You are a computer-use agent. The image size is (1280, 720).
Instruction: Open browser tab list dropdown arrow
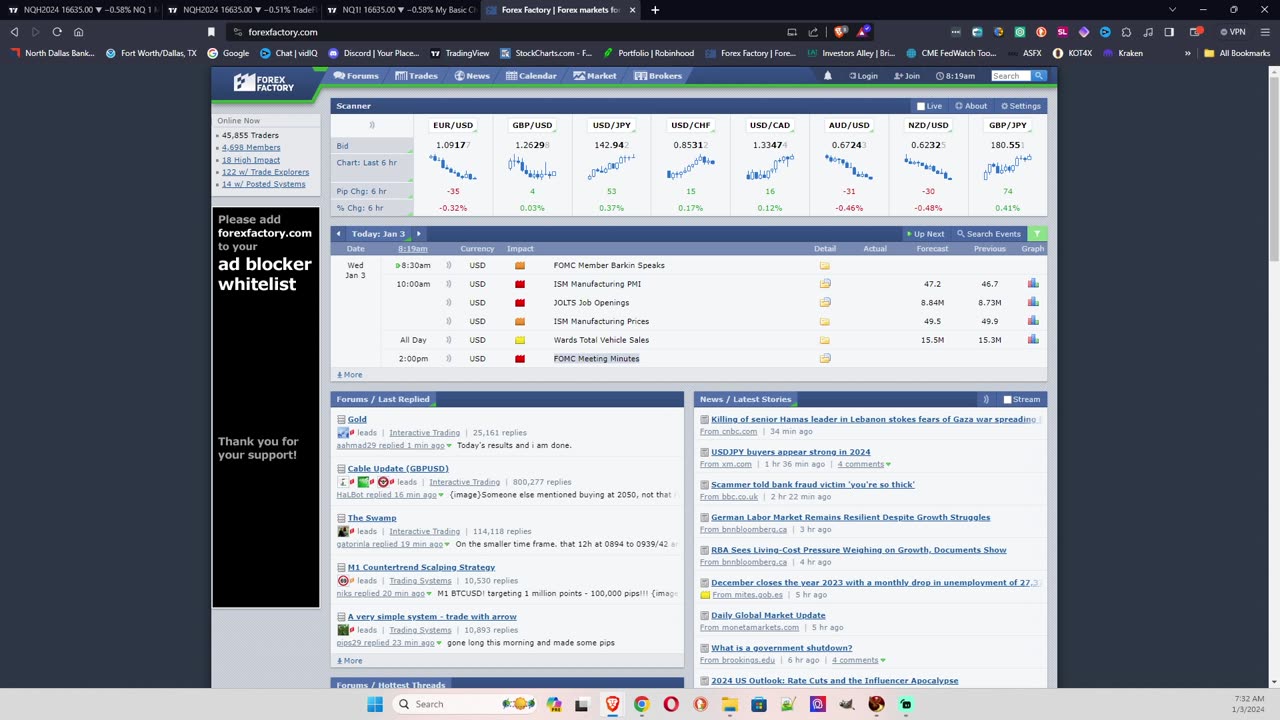pos(1173,10)
